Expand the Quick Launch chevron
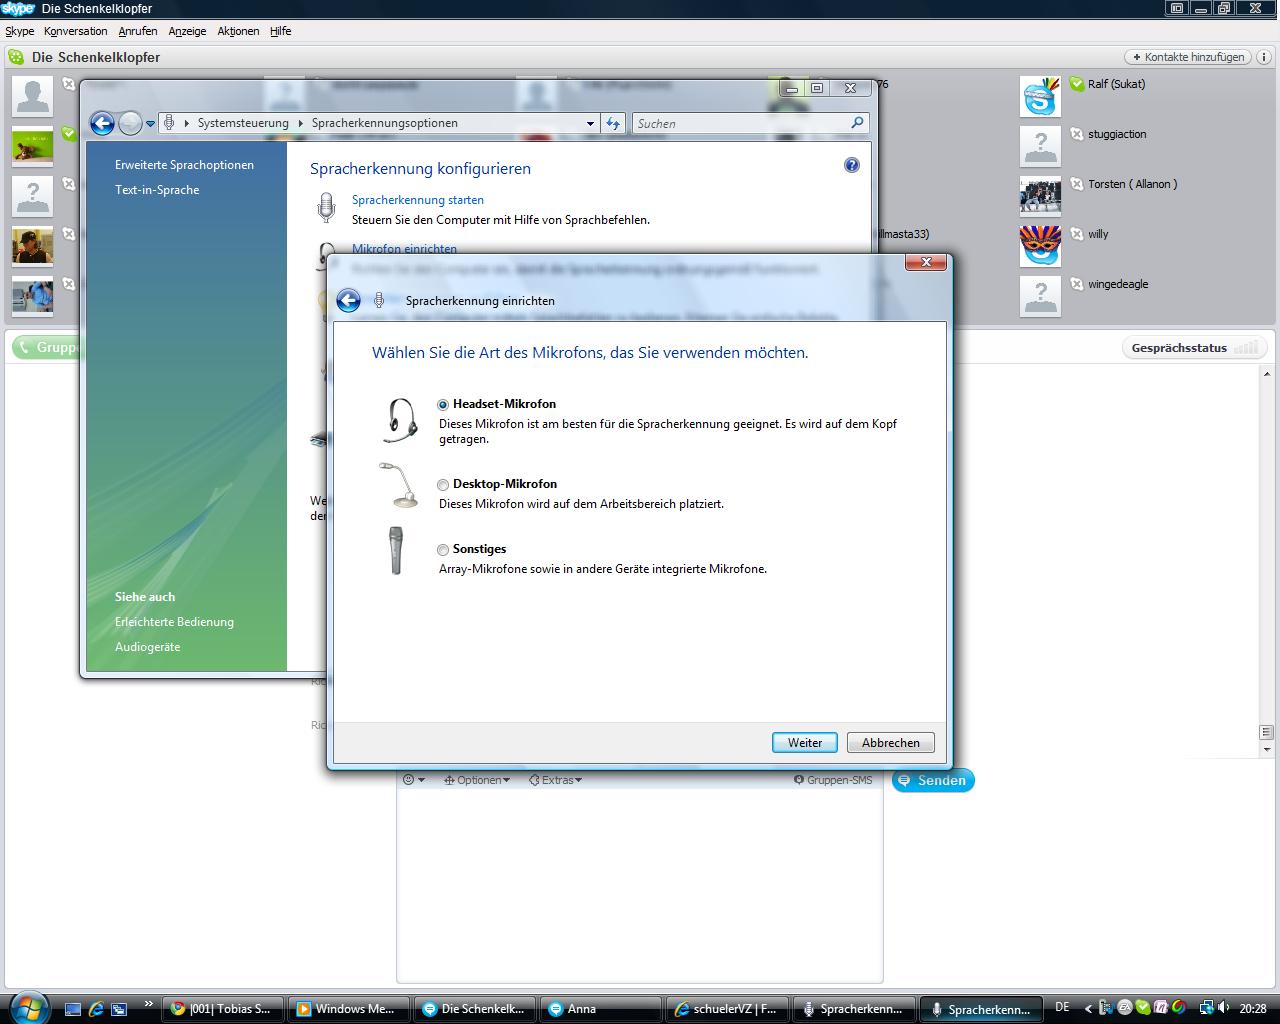This screenshot has width=1280, height=1024. [x=149, y=1003]
